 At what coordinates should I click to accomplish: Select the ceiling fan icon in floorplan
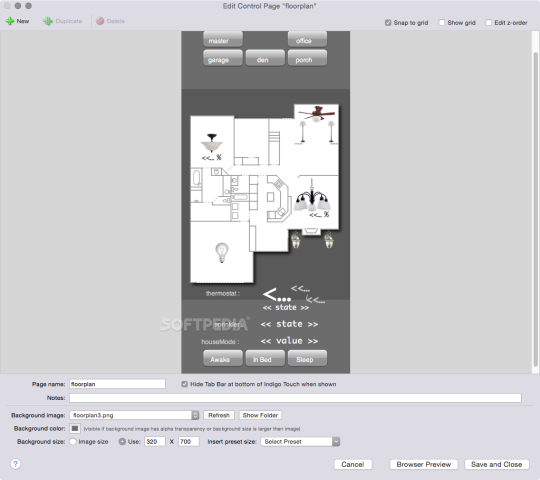click(x=316, y=114)
